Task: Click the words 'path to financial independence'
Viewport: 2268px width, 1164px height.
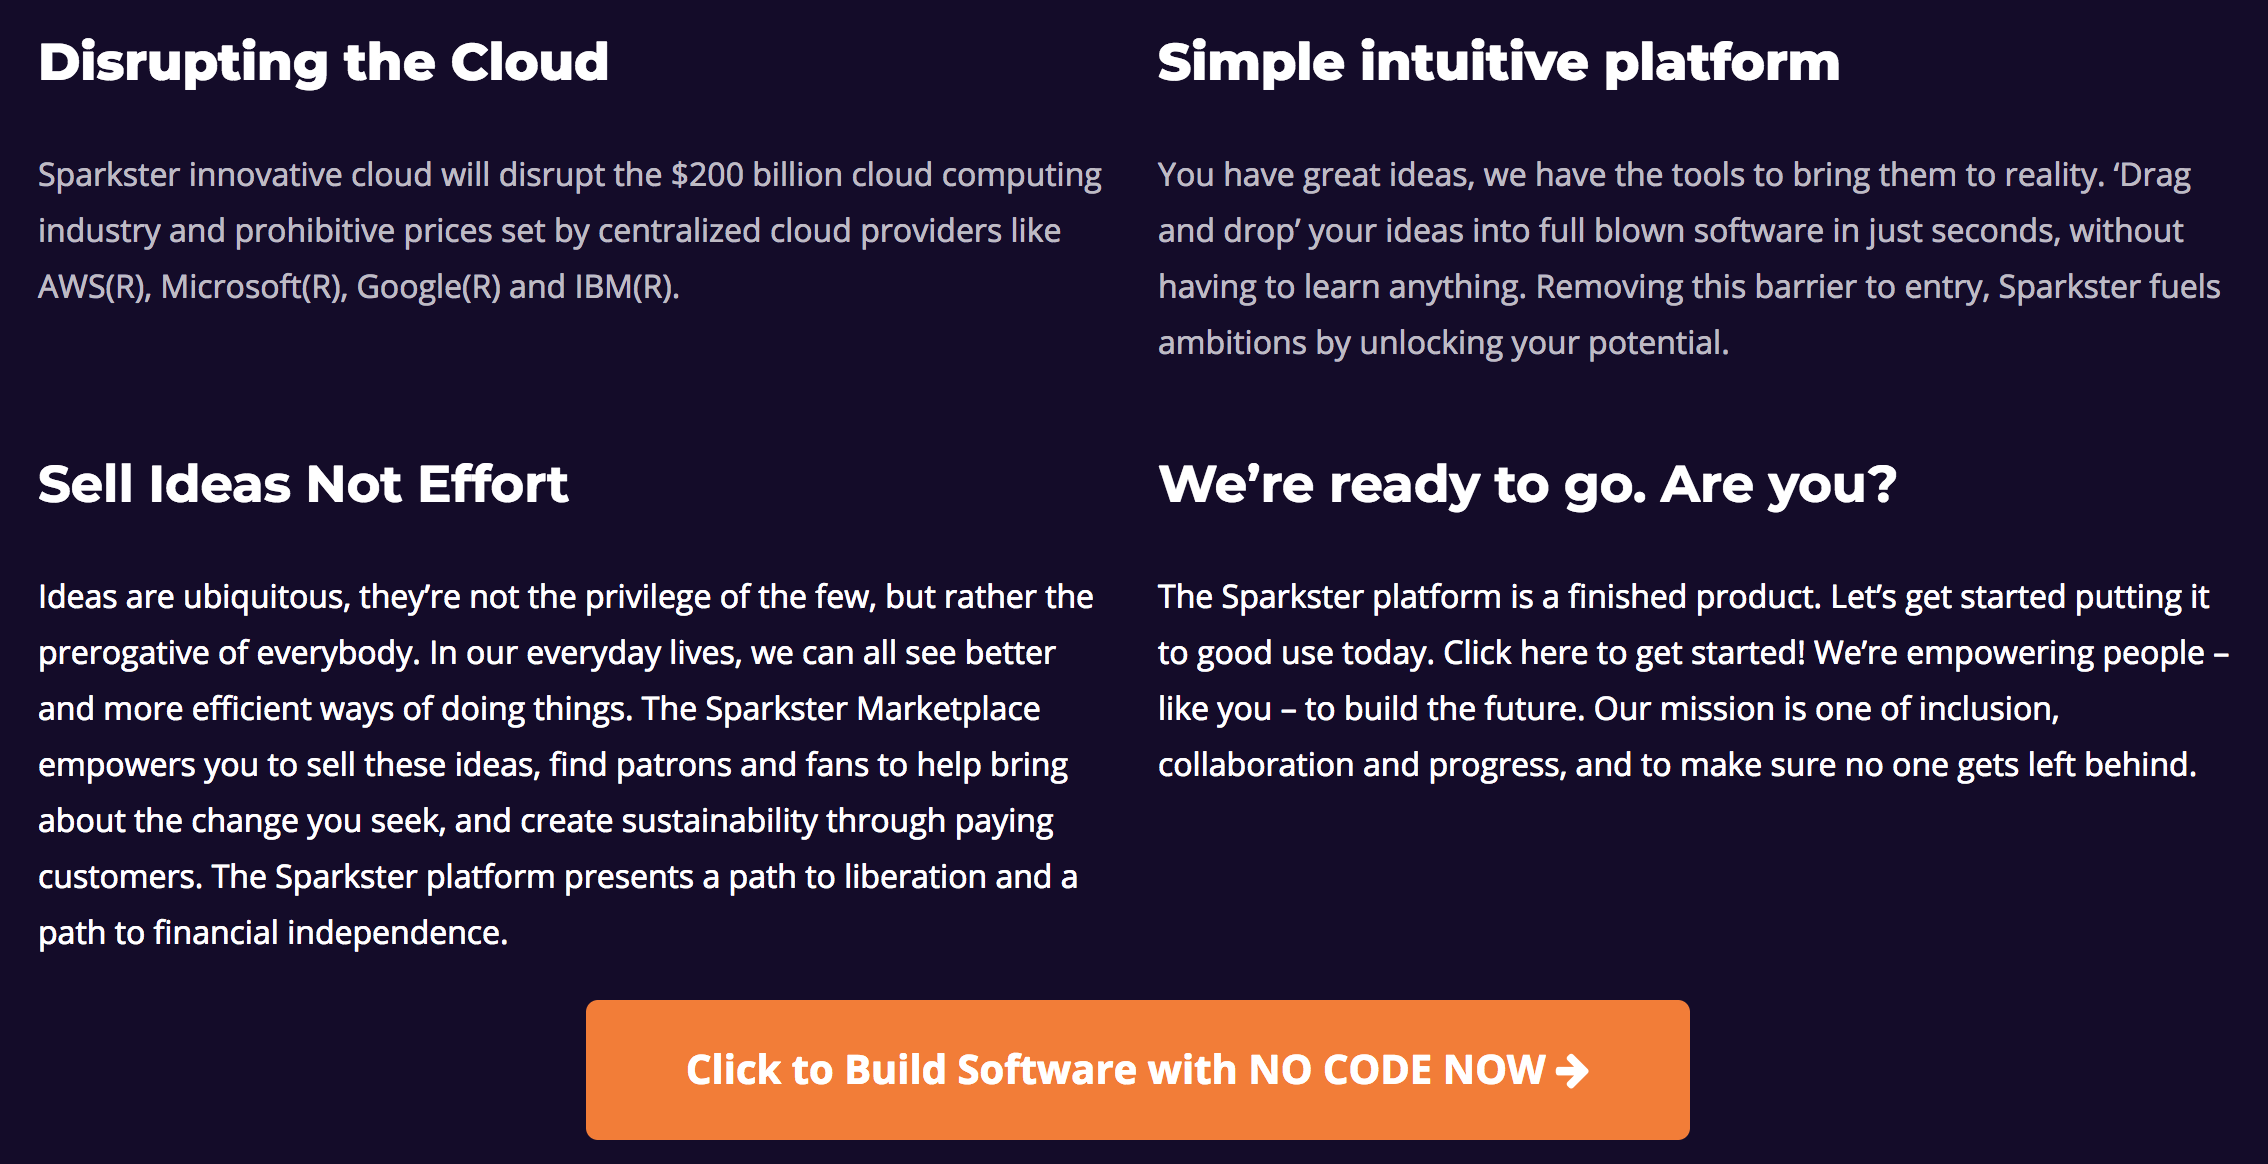Action: tap(273, 933)
